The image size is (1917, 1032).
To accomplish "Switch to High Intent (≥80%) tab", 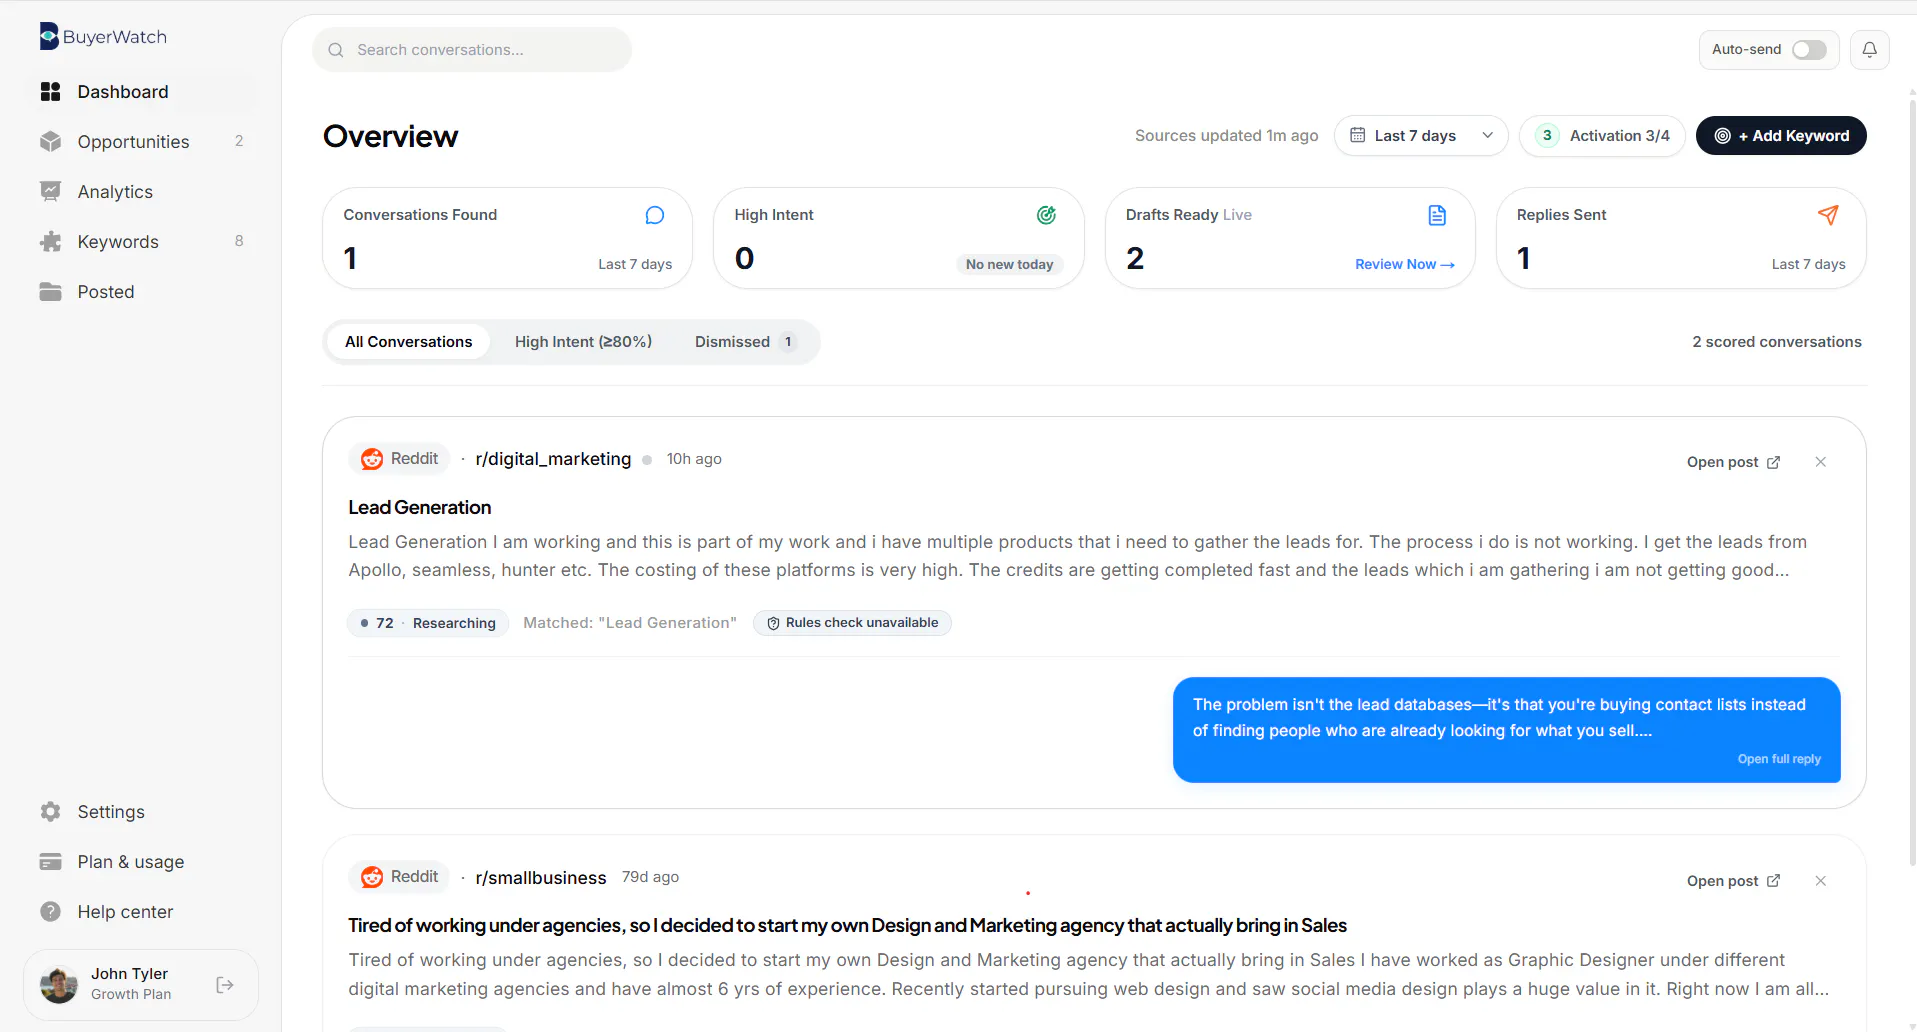I will click(x=583, y=342).
